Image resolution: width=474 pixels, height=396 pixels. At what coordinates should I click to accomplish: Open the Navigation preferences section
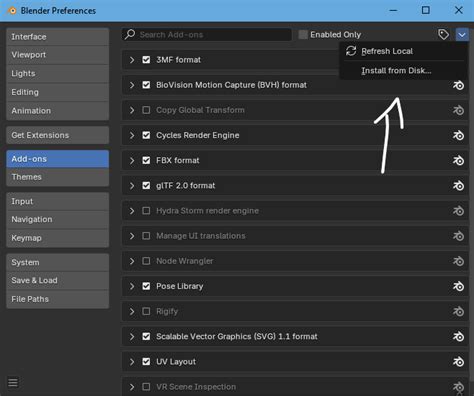(x=58, y=219)
